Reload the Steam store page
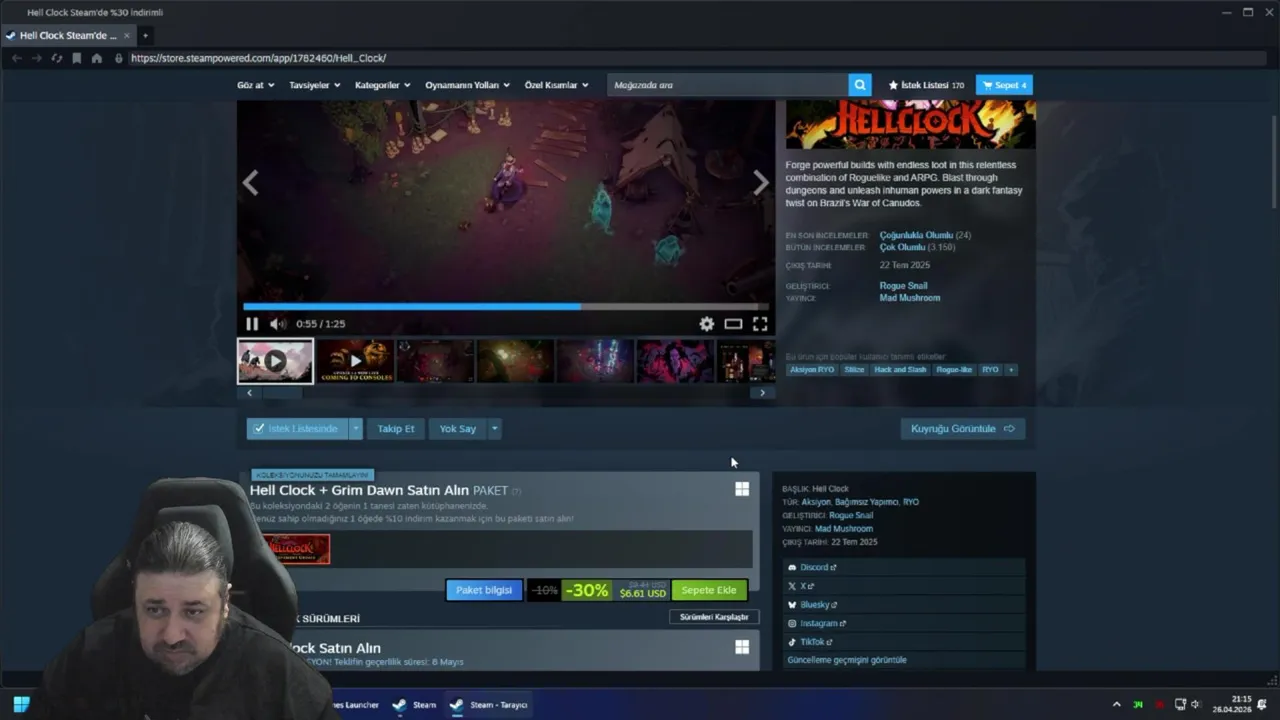 [56, 58]
